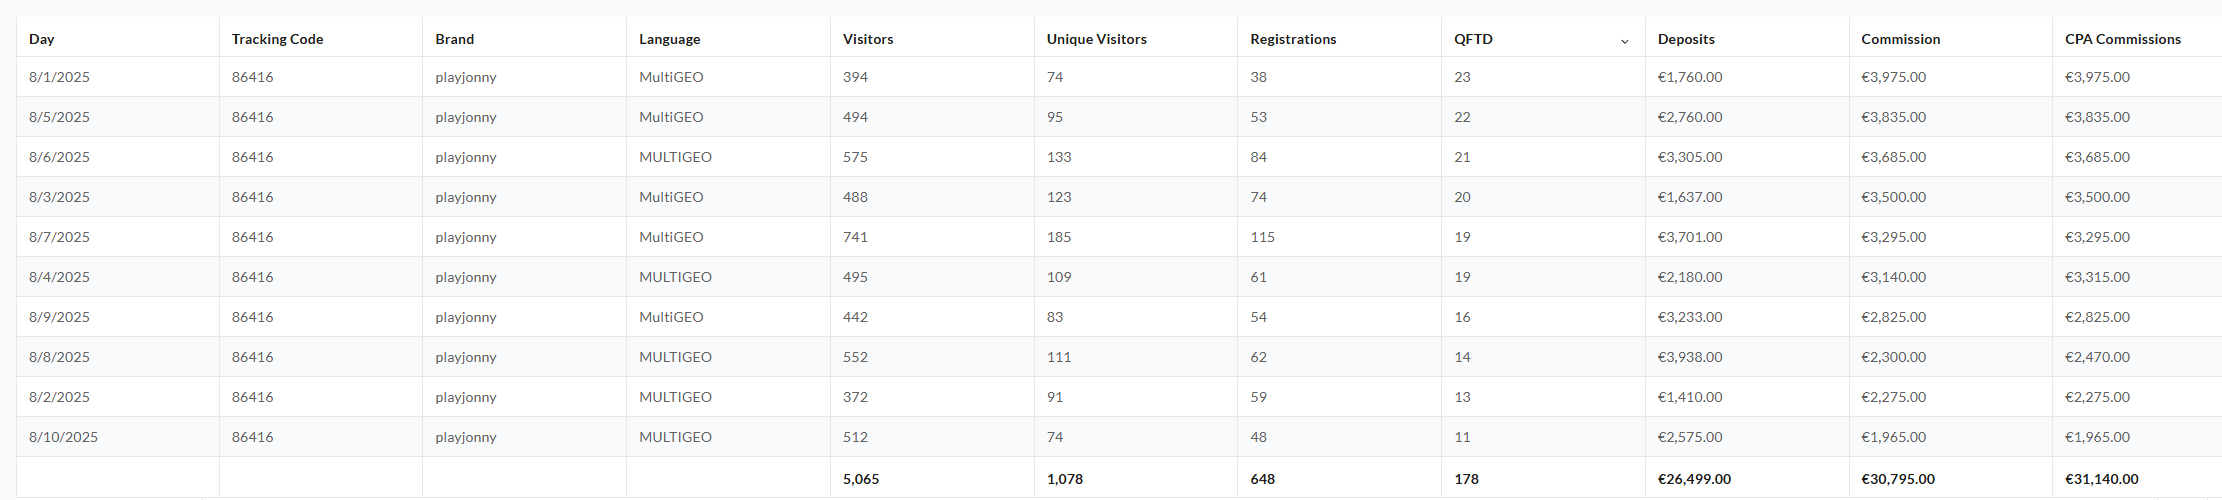The width and height of the screenshot is (2222, 500).
Task: Sort by Deposits column header
Action: click(1686, 39)
